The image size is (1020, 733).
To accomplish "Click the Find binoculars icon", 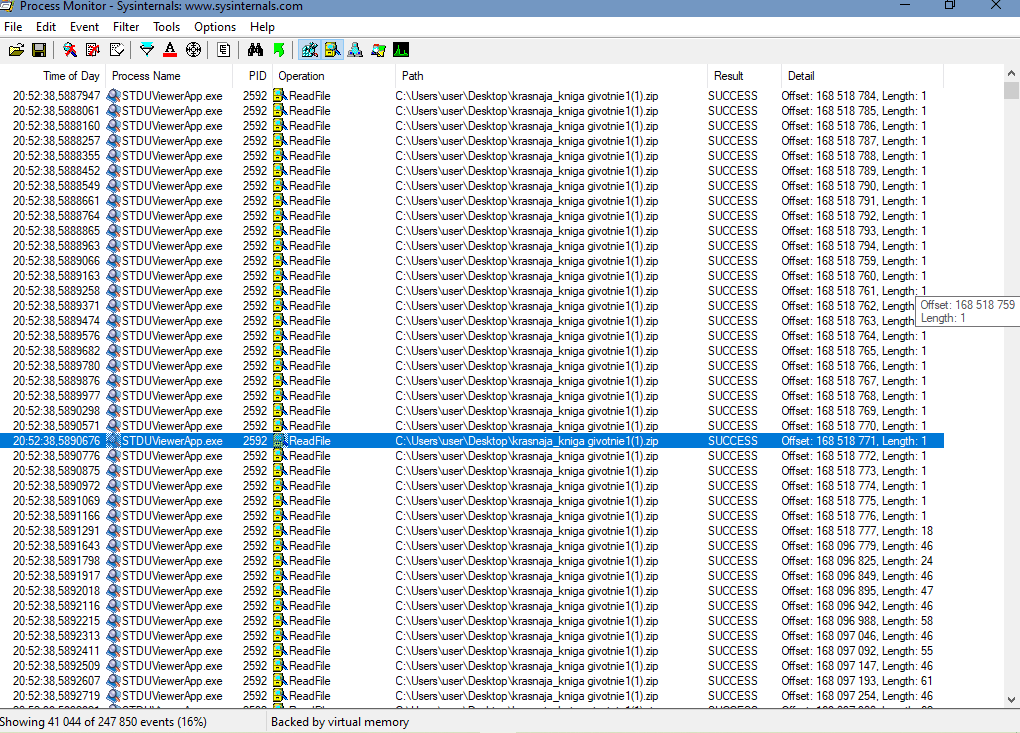I will click(255, 50).
